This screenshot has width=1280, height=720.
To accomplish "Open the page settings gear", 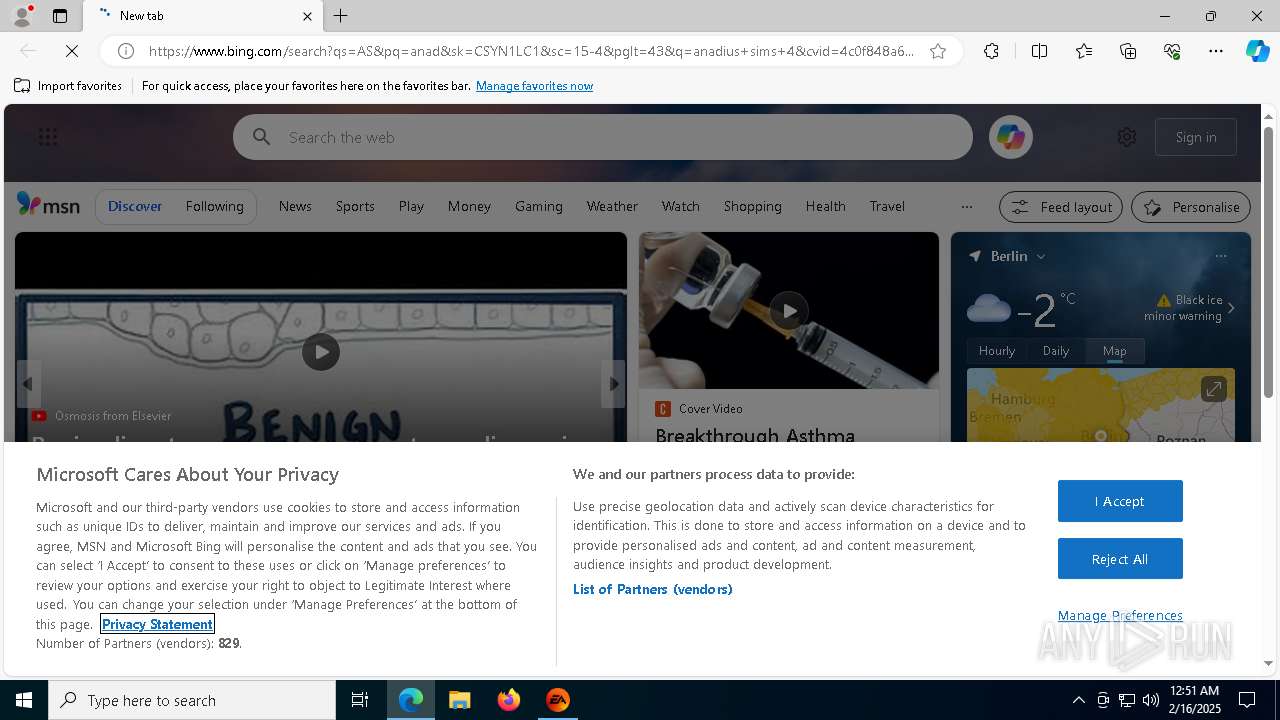I will 1127,137.
